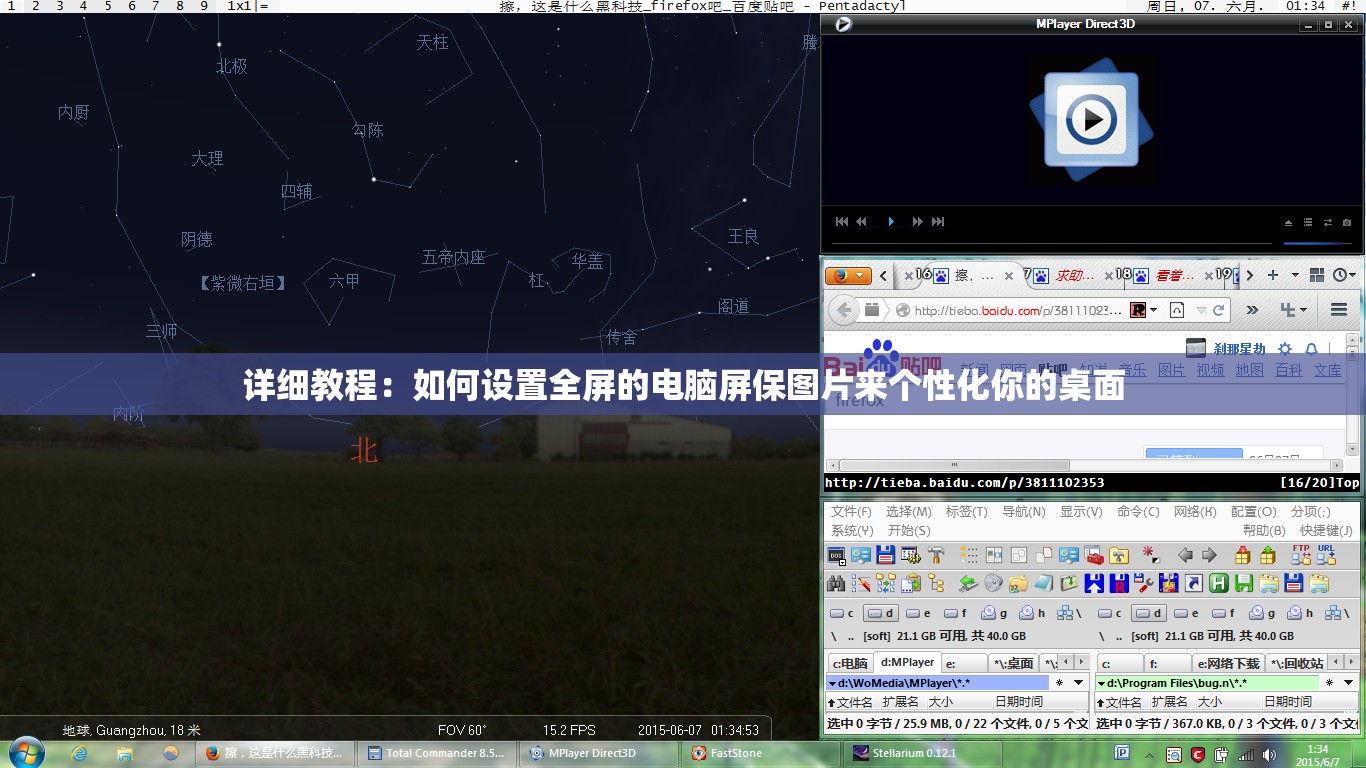
Task: Click the Firefox tab groups grid icon
Action: point(1317,275)
